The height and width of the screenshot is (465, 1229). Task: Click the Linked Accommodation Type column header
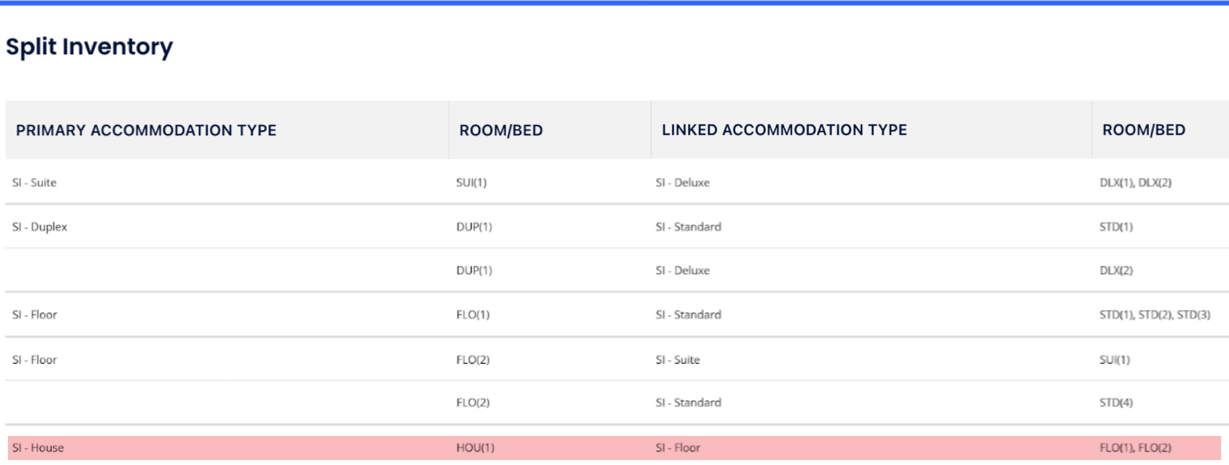click(x=785, y=130)
